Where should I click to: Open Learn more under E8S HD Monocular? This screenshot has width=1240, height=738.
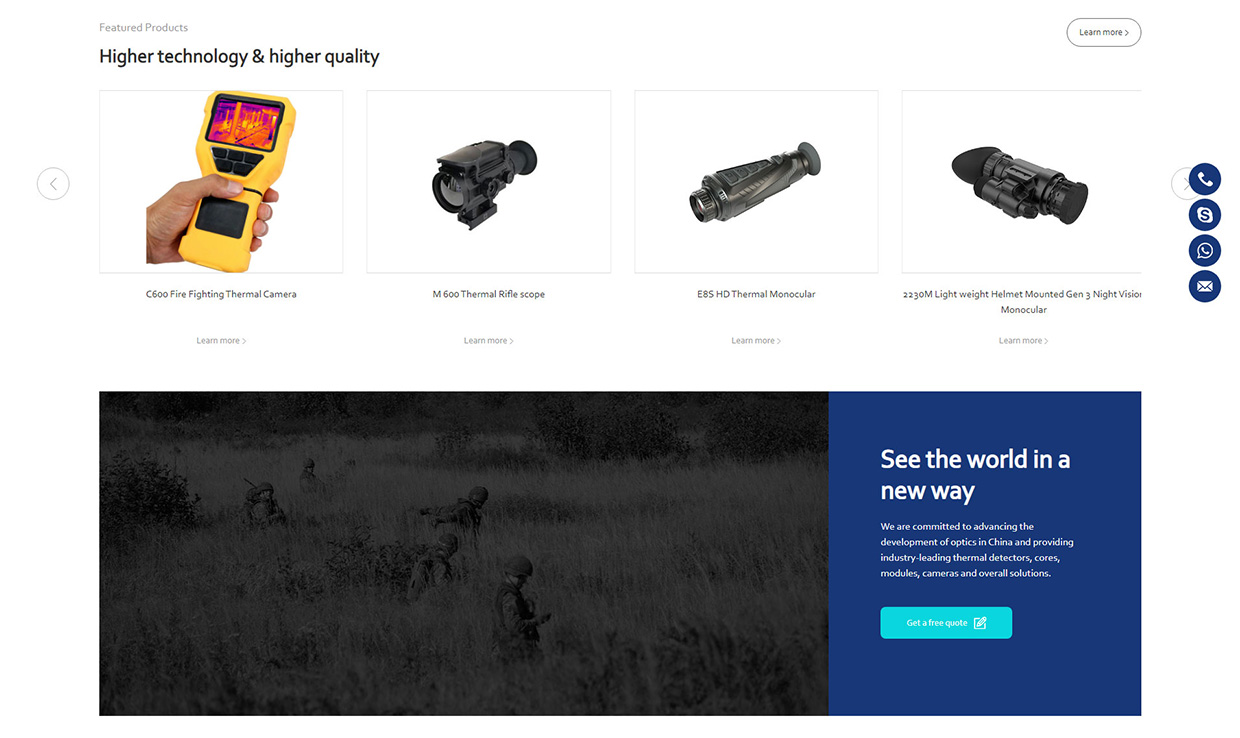click(756, 341)
